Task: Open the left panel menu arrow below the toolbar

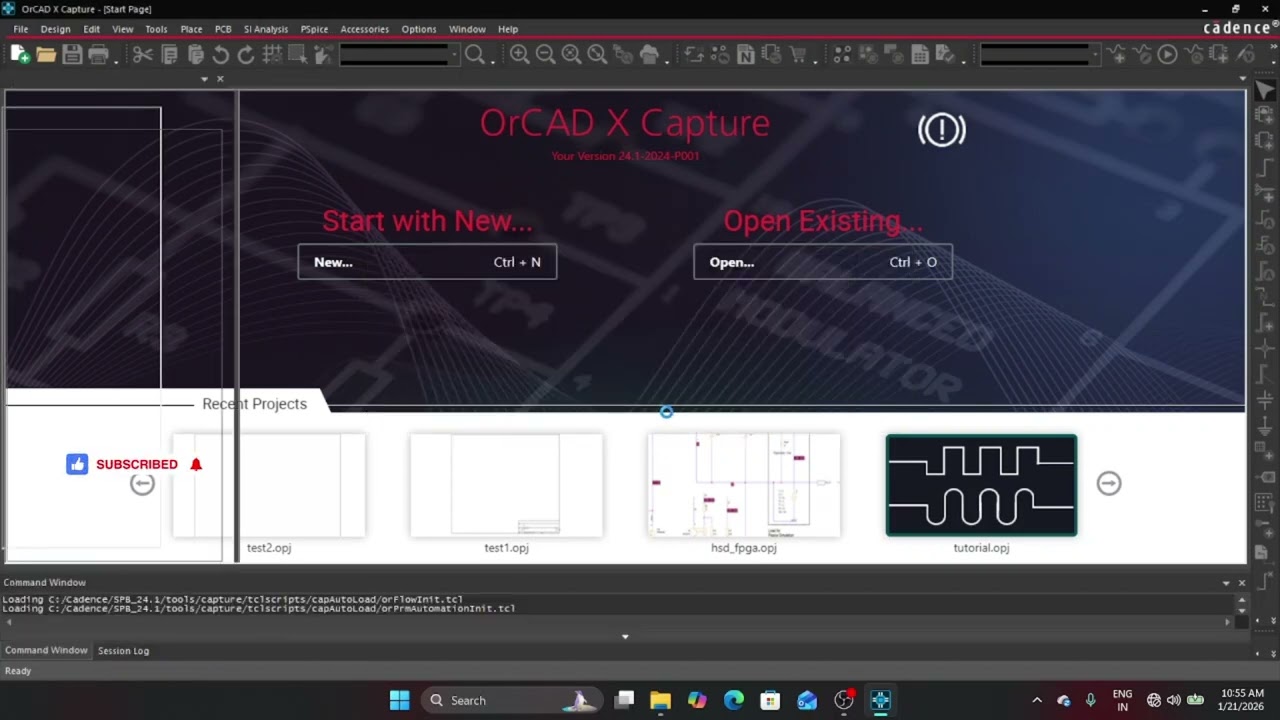Action: [204, 79]
